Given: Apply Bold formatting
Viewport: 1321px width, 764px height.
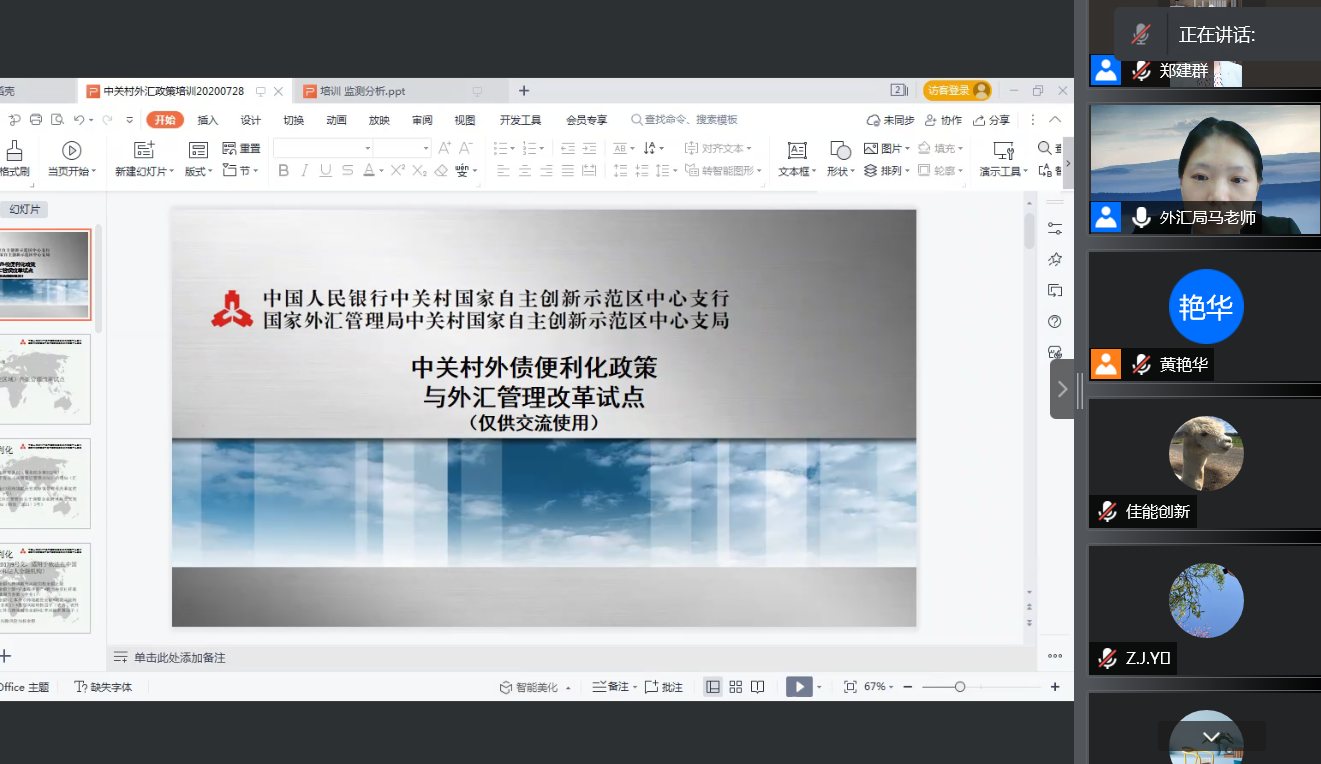Looking at the screenshot, I should click(x=283, y=171).
